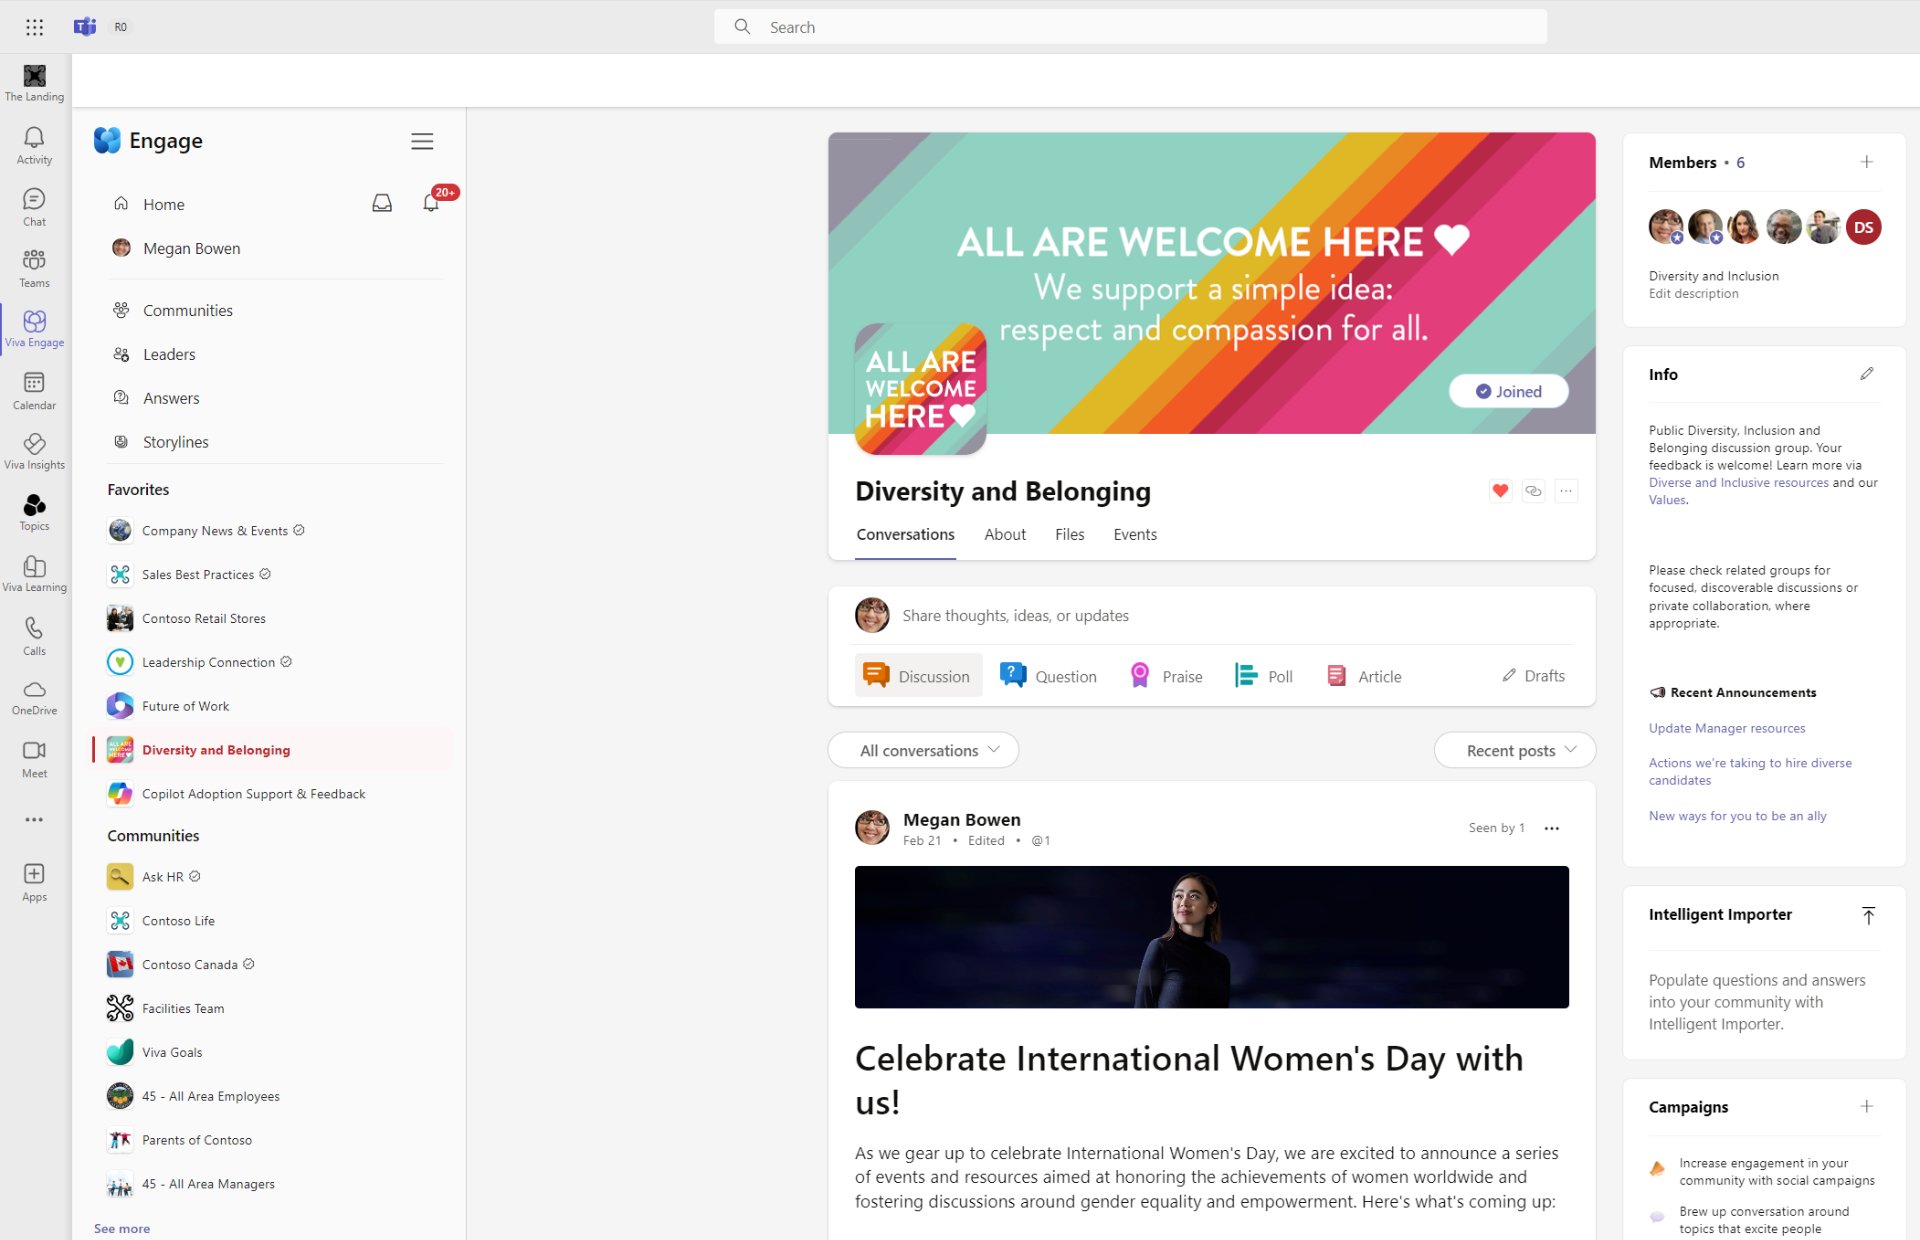Expand All conversations filter dropdown
The width and height of the screenshot is (1920, 1240).
[x=923, y=750]
